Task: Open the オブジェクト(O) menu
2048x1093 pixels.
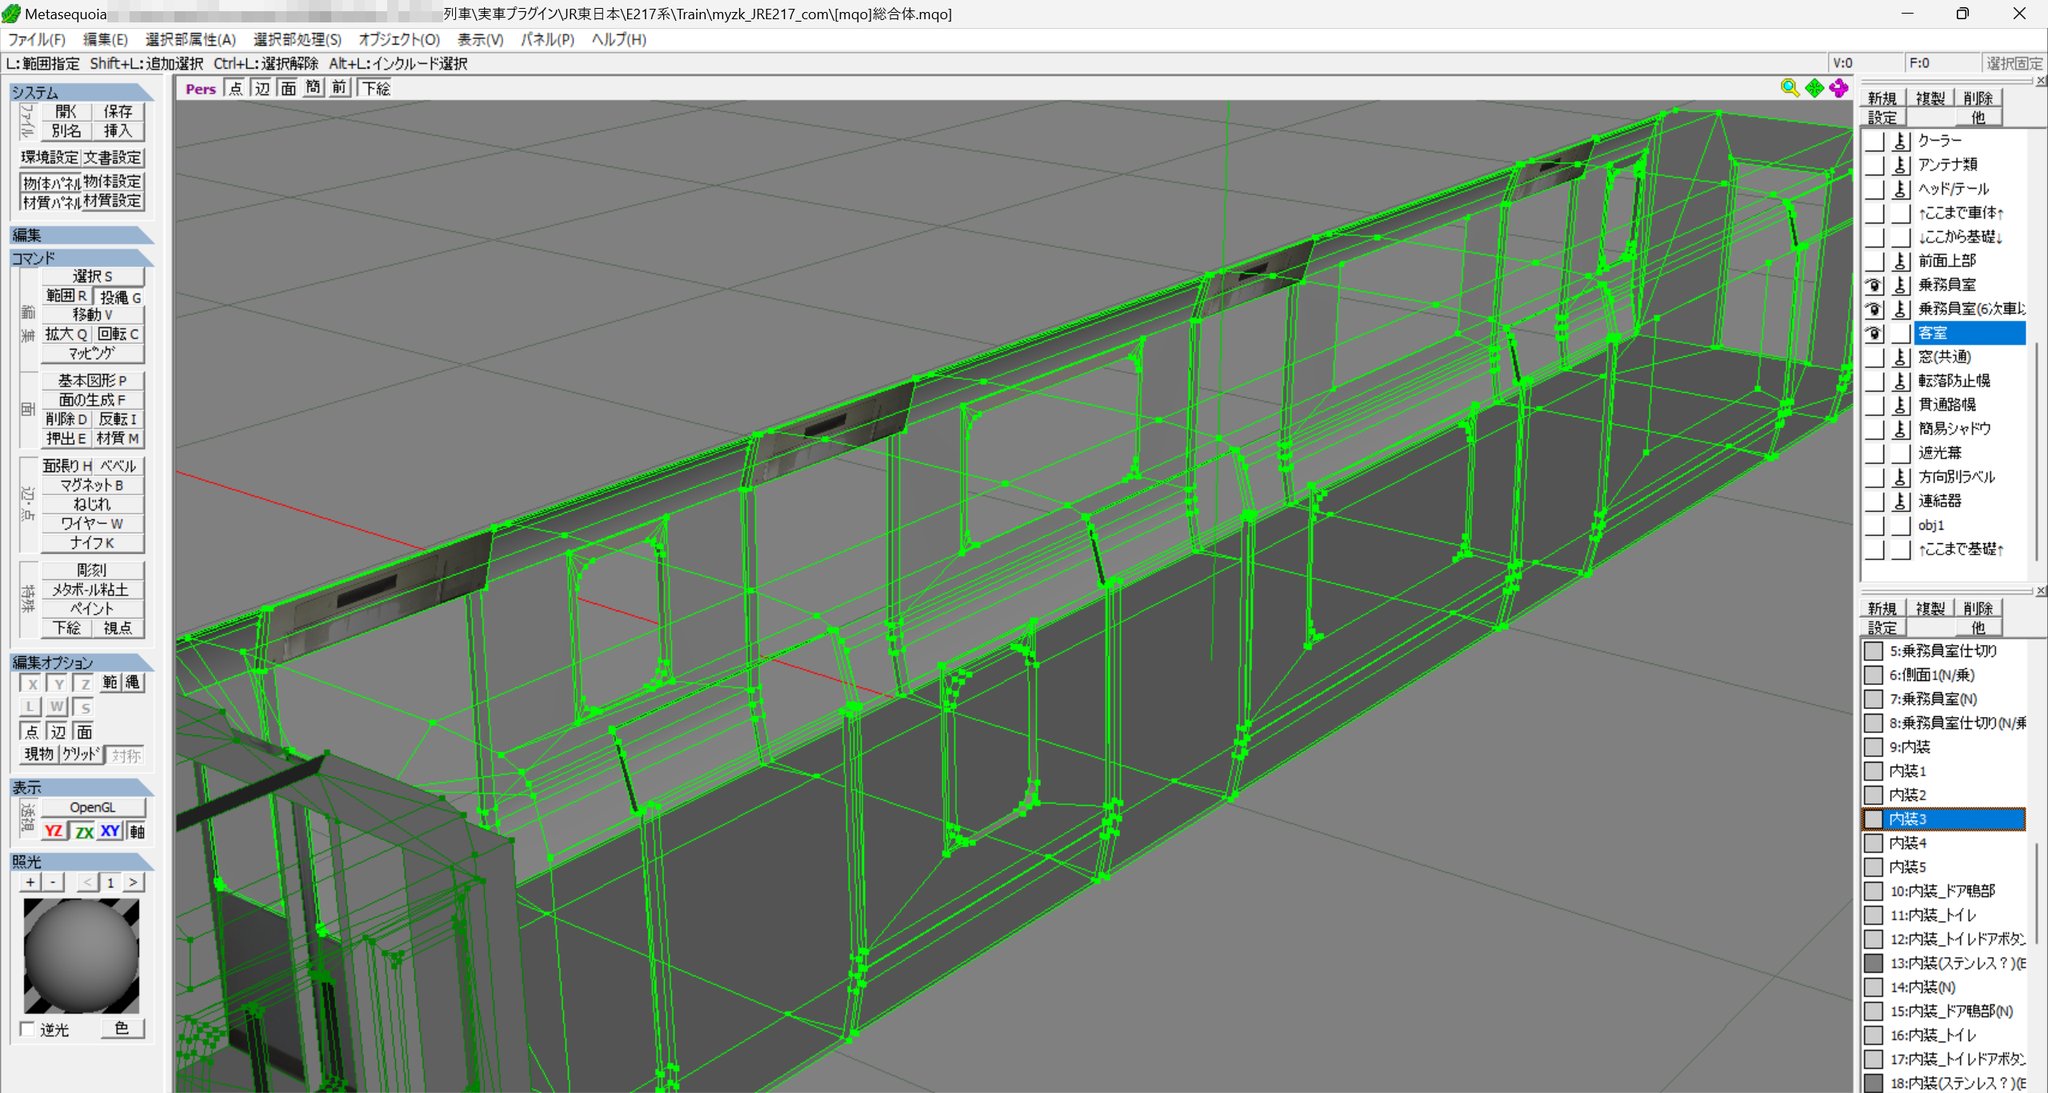Action: coord(399,39)
